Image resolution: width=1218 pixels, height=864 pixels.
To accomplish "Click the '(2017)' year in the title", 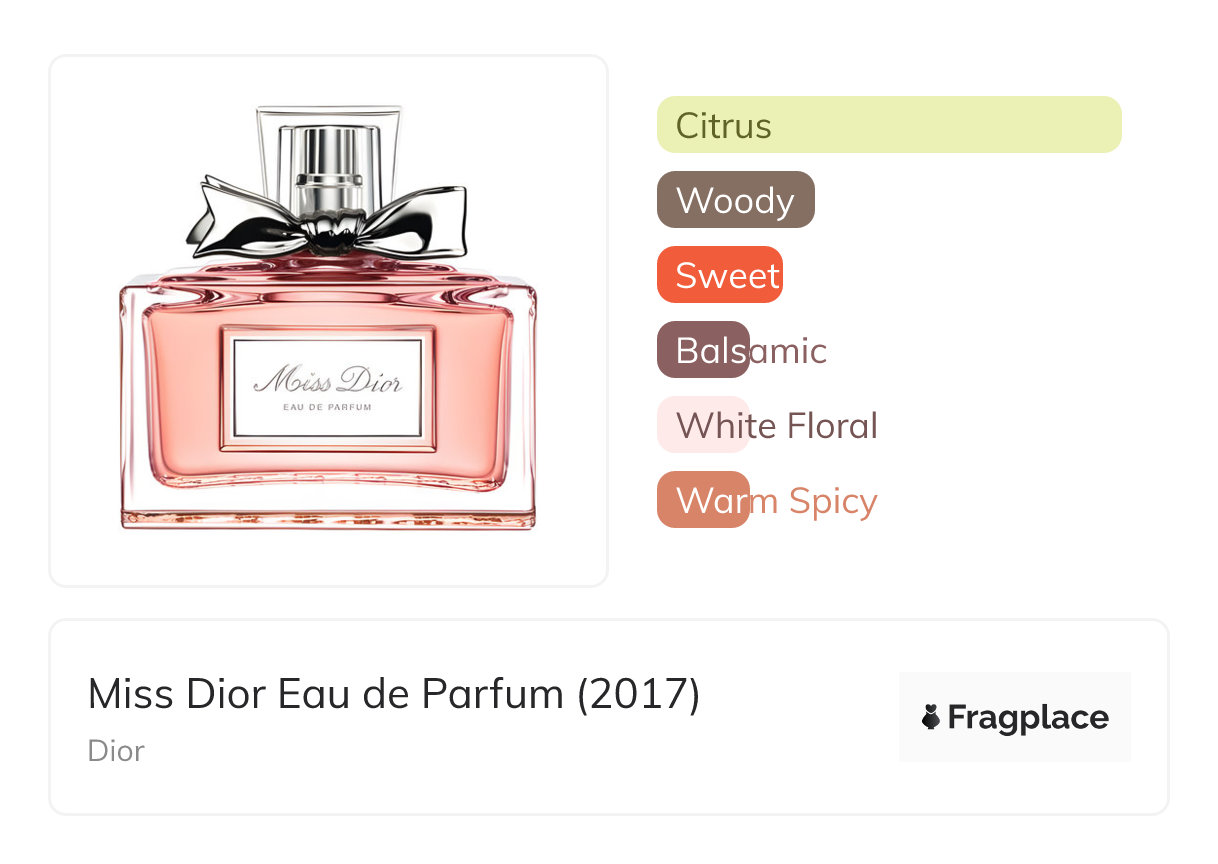I will [x=639, y=694].
